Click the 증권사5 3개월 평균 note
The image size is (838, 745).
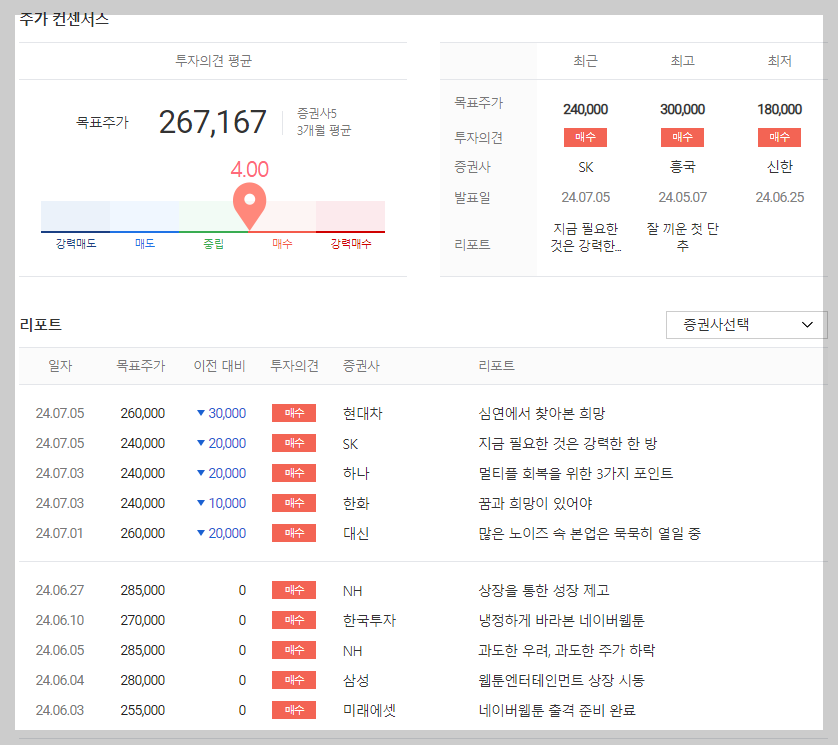[x=324, y=122]
